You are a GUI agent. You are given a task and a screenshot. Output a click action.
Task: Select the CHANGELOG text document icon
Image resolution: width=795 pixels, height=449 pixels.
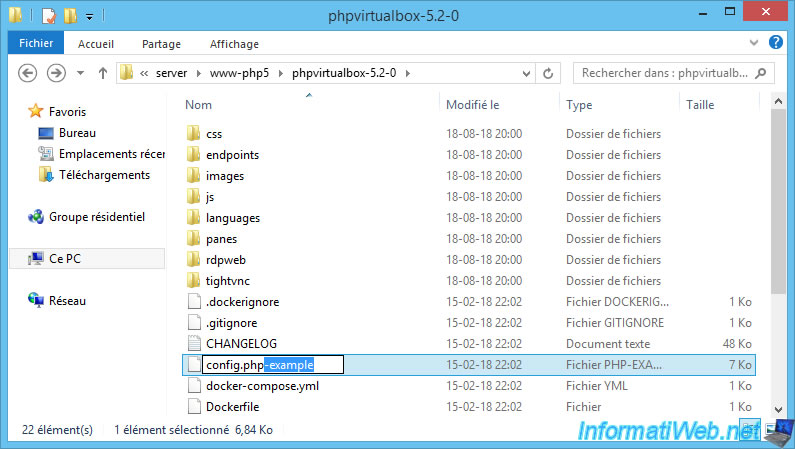click(x=194, y=344)
